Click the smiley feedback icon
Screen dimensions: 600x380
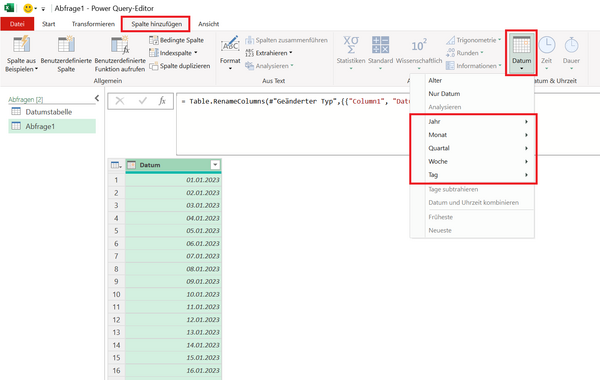click(x=28, y=8)
